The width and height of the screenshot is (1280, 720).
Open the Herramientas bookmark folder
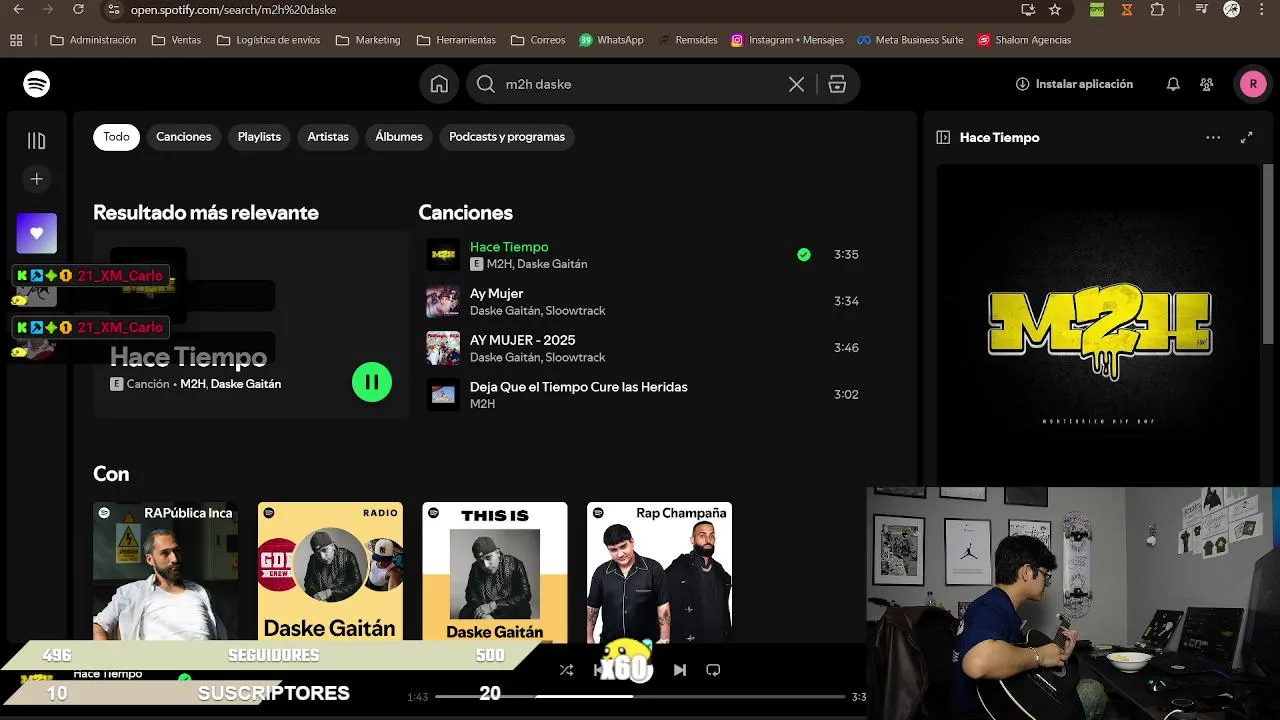(456, 40)
